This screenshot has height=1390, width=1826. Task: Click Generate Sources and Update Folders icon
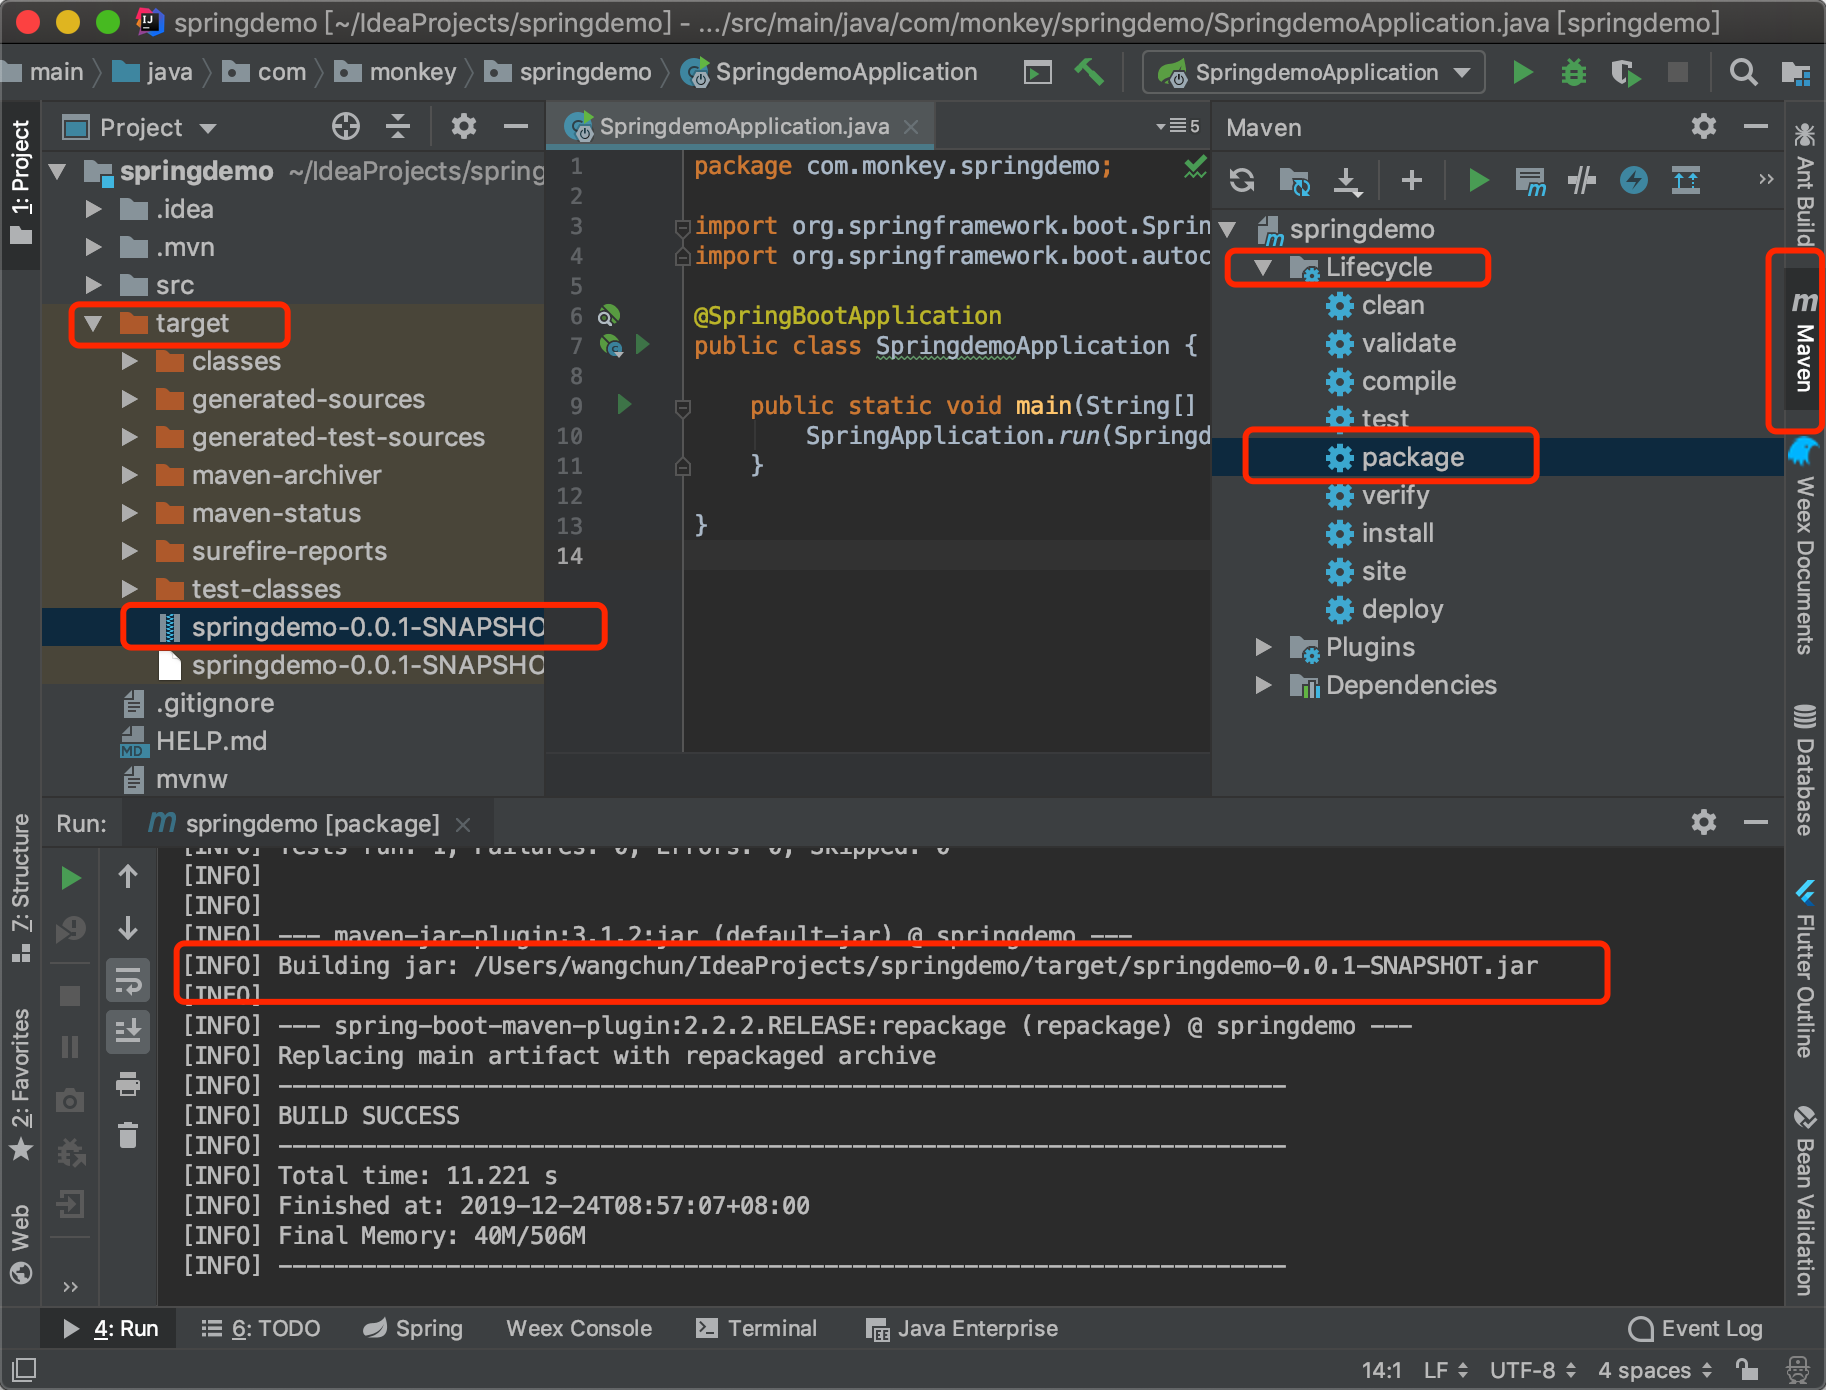1294,181
